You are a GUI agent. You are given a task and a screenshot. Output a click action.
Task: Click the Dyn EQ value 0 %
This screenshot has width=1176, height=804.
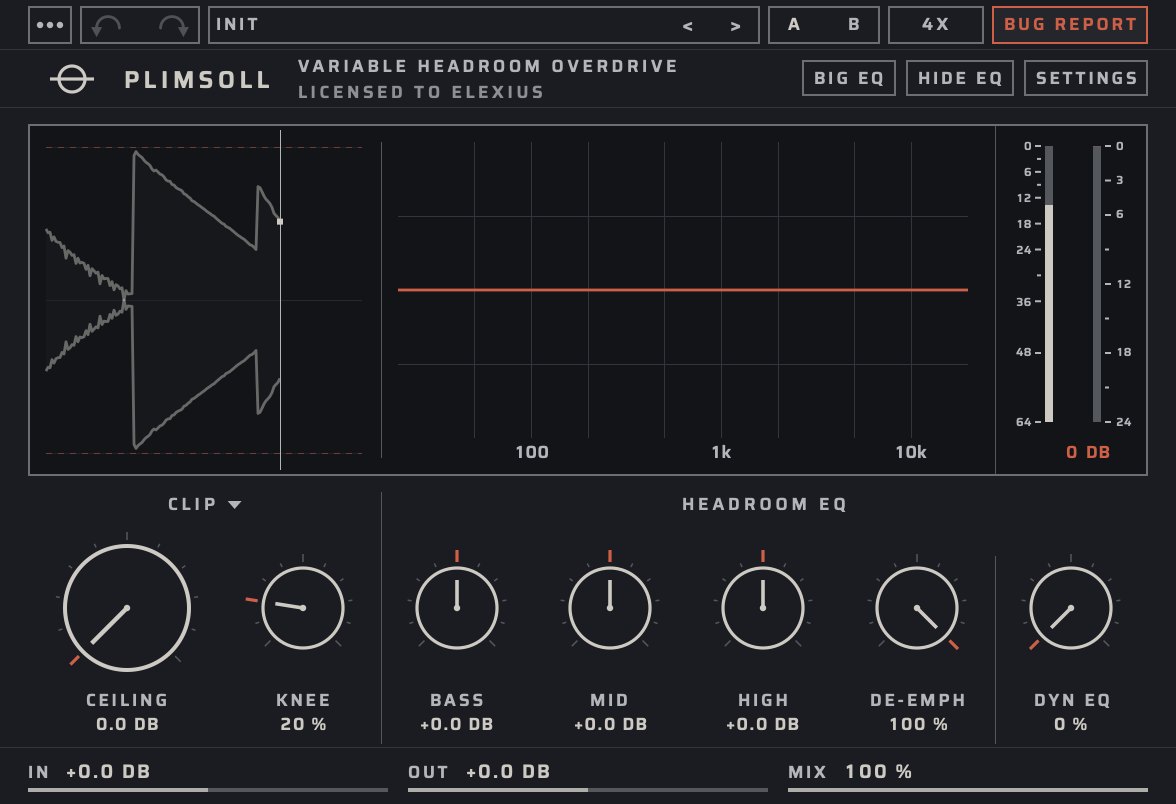1070,724
